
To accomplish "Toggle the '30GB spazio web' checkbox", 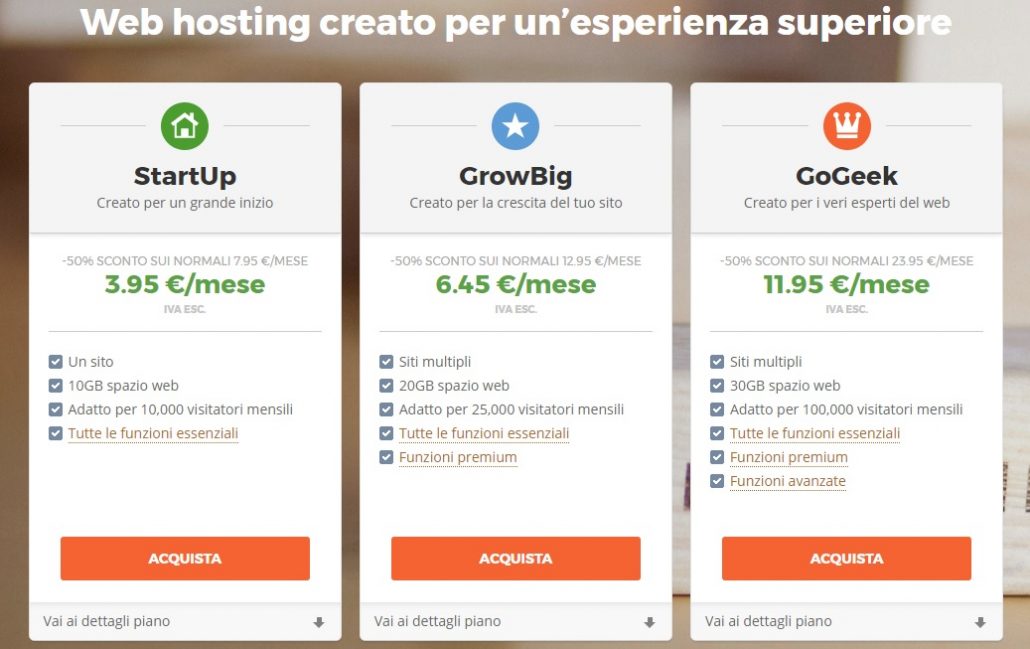I will [x=717, y=386].
